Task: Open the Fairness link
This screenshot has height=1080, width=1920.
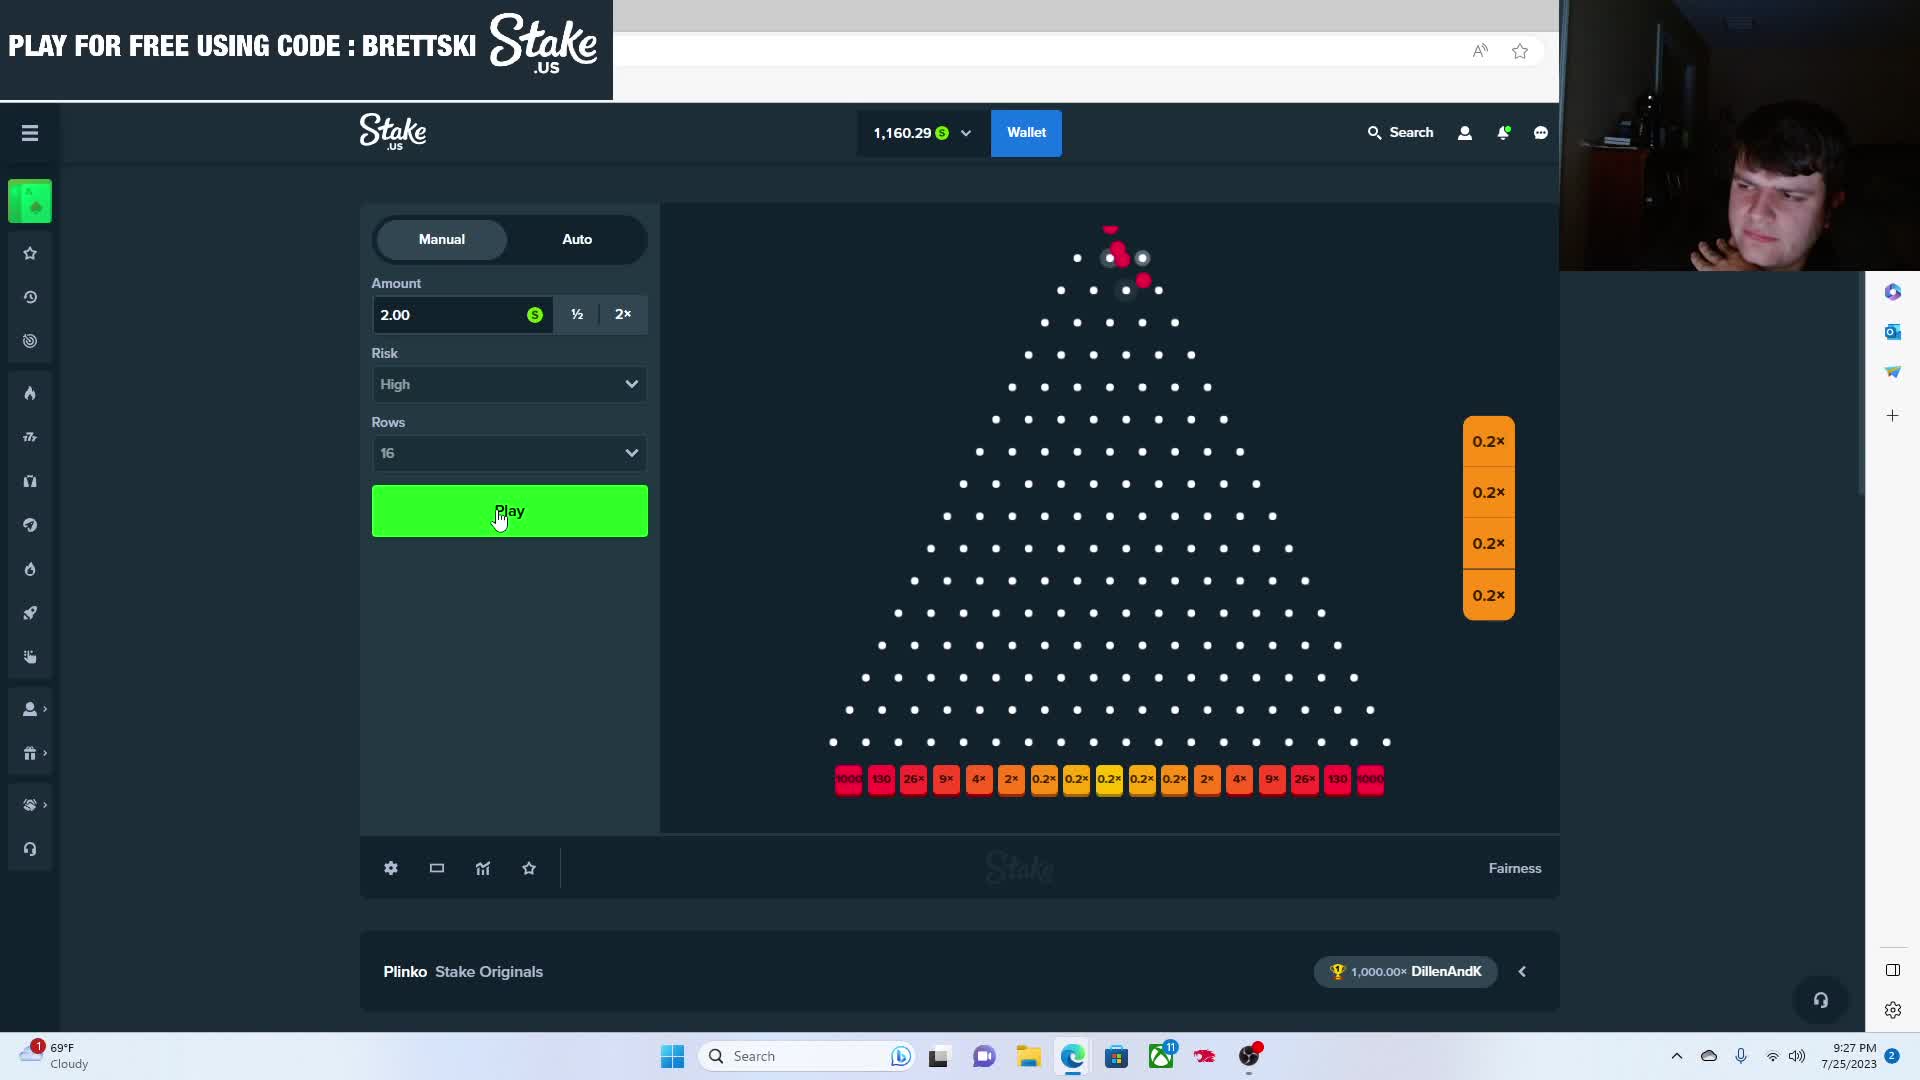Action: [x=1515, y=868]
